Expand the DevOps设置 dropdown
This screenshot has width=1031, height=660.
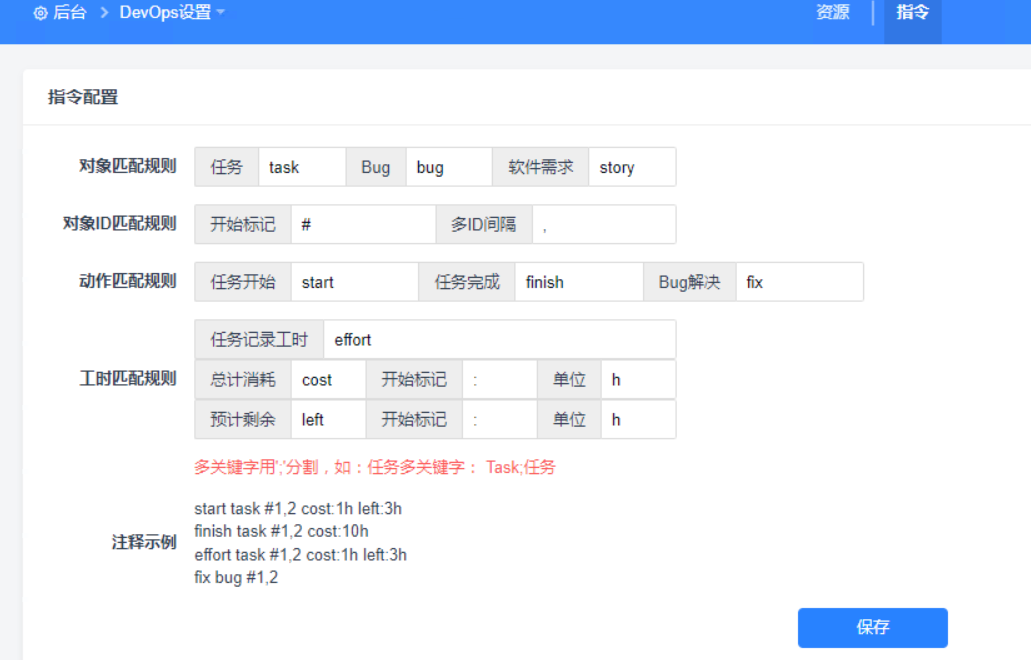(172, 12)
